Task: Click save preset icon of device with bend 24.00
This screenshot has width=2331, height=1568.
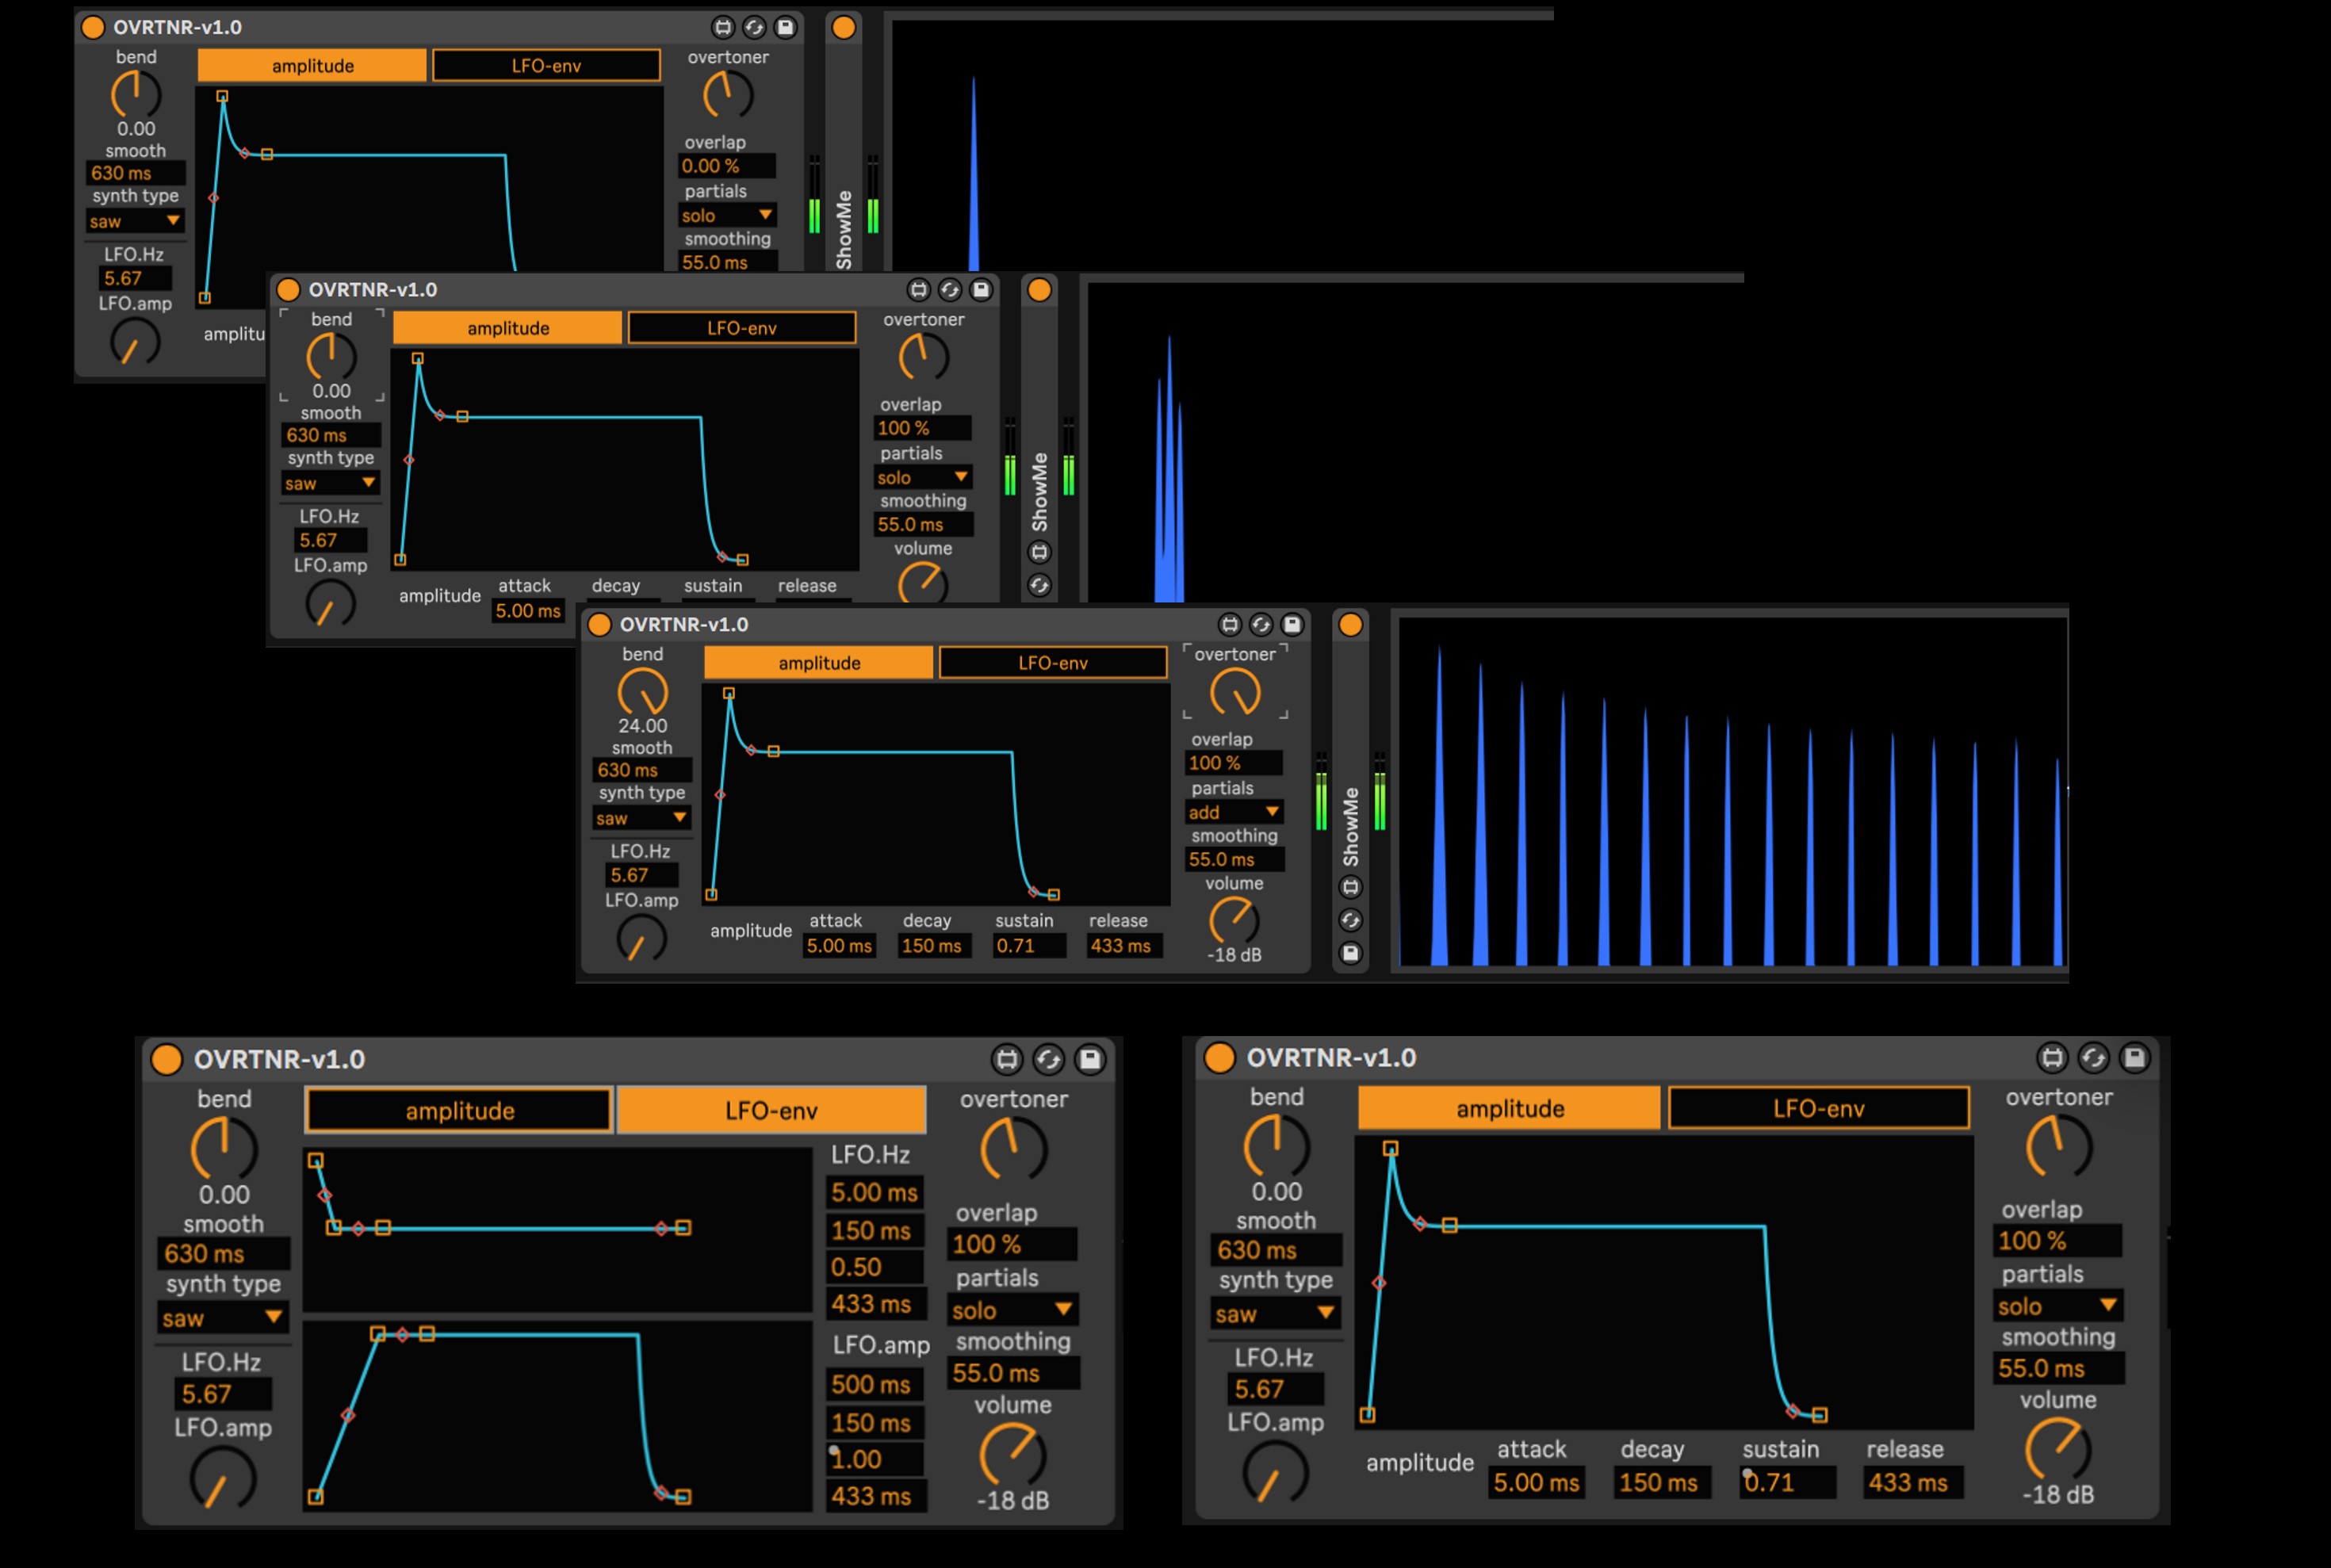Action: click(x=1292, y=625)
